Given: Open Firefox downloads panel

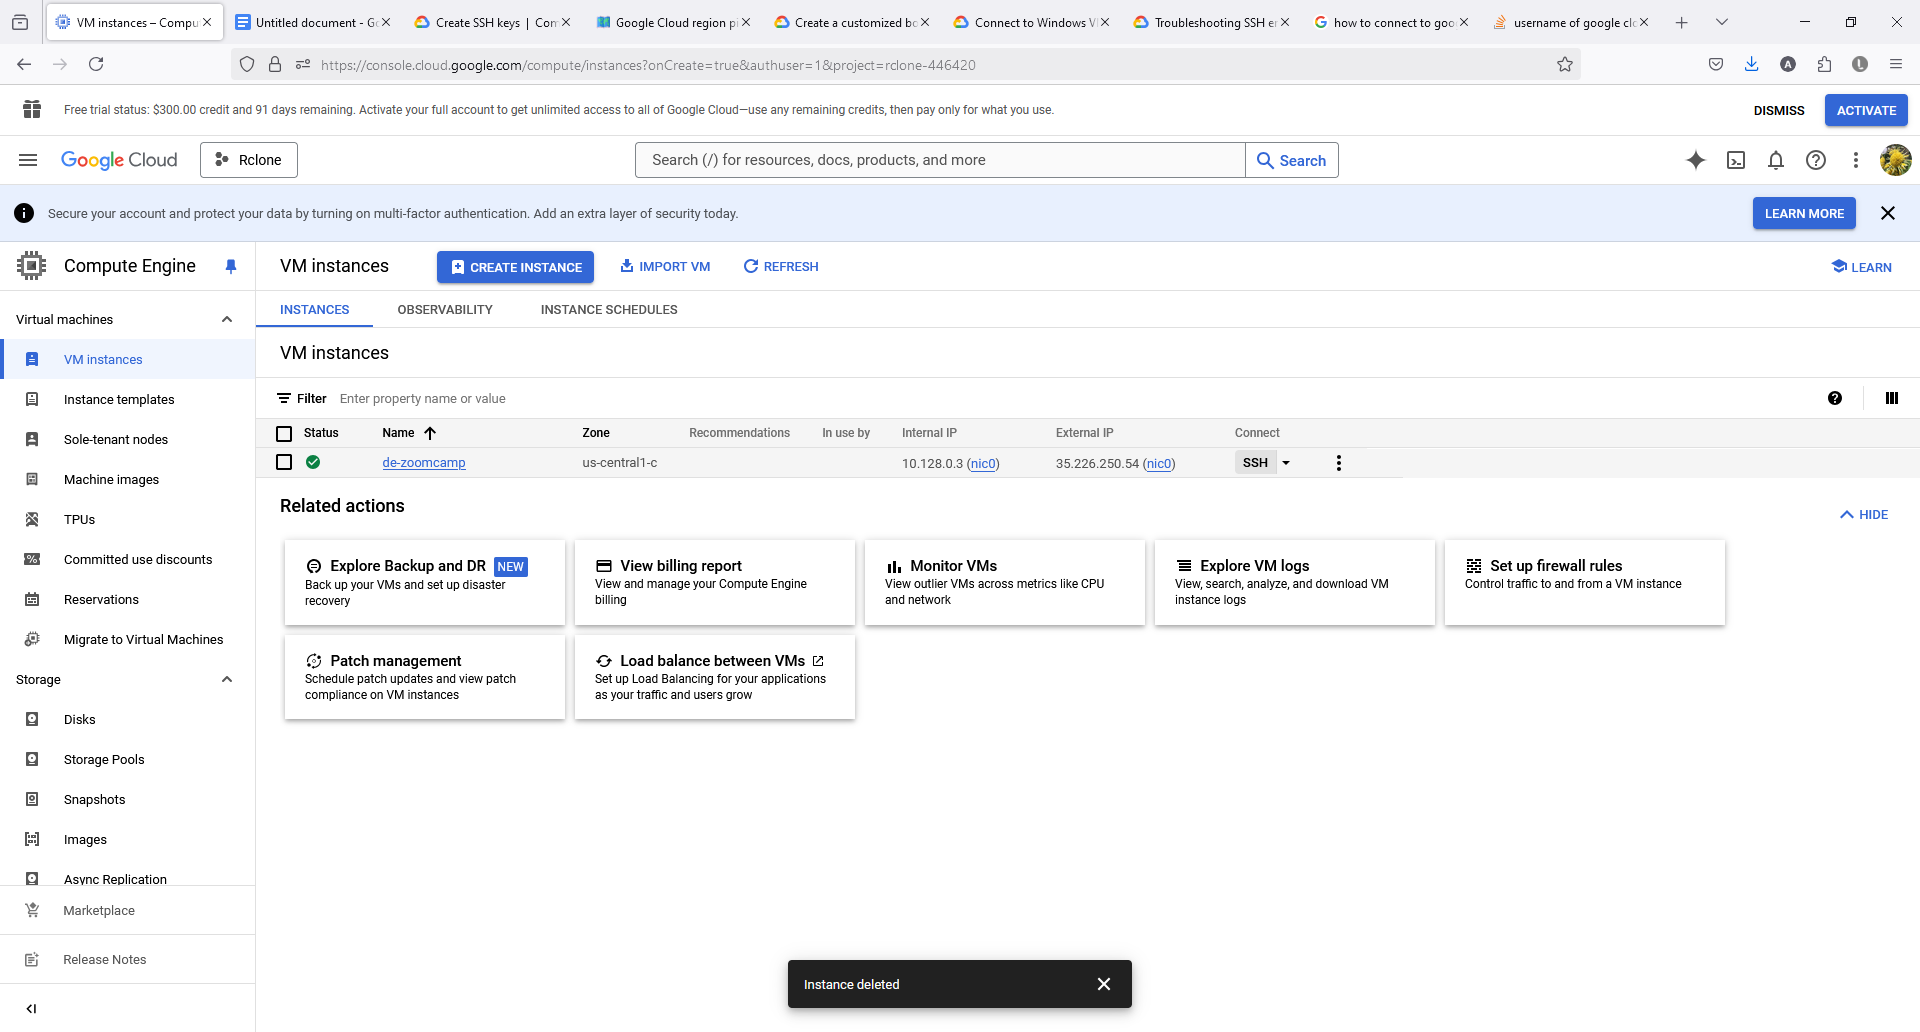Looking at the screenshot, I should 1752,65.
